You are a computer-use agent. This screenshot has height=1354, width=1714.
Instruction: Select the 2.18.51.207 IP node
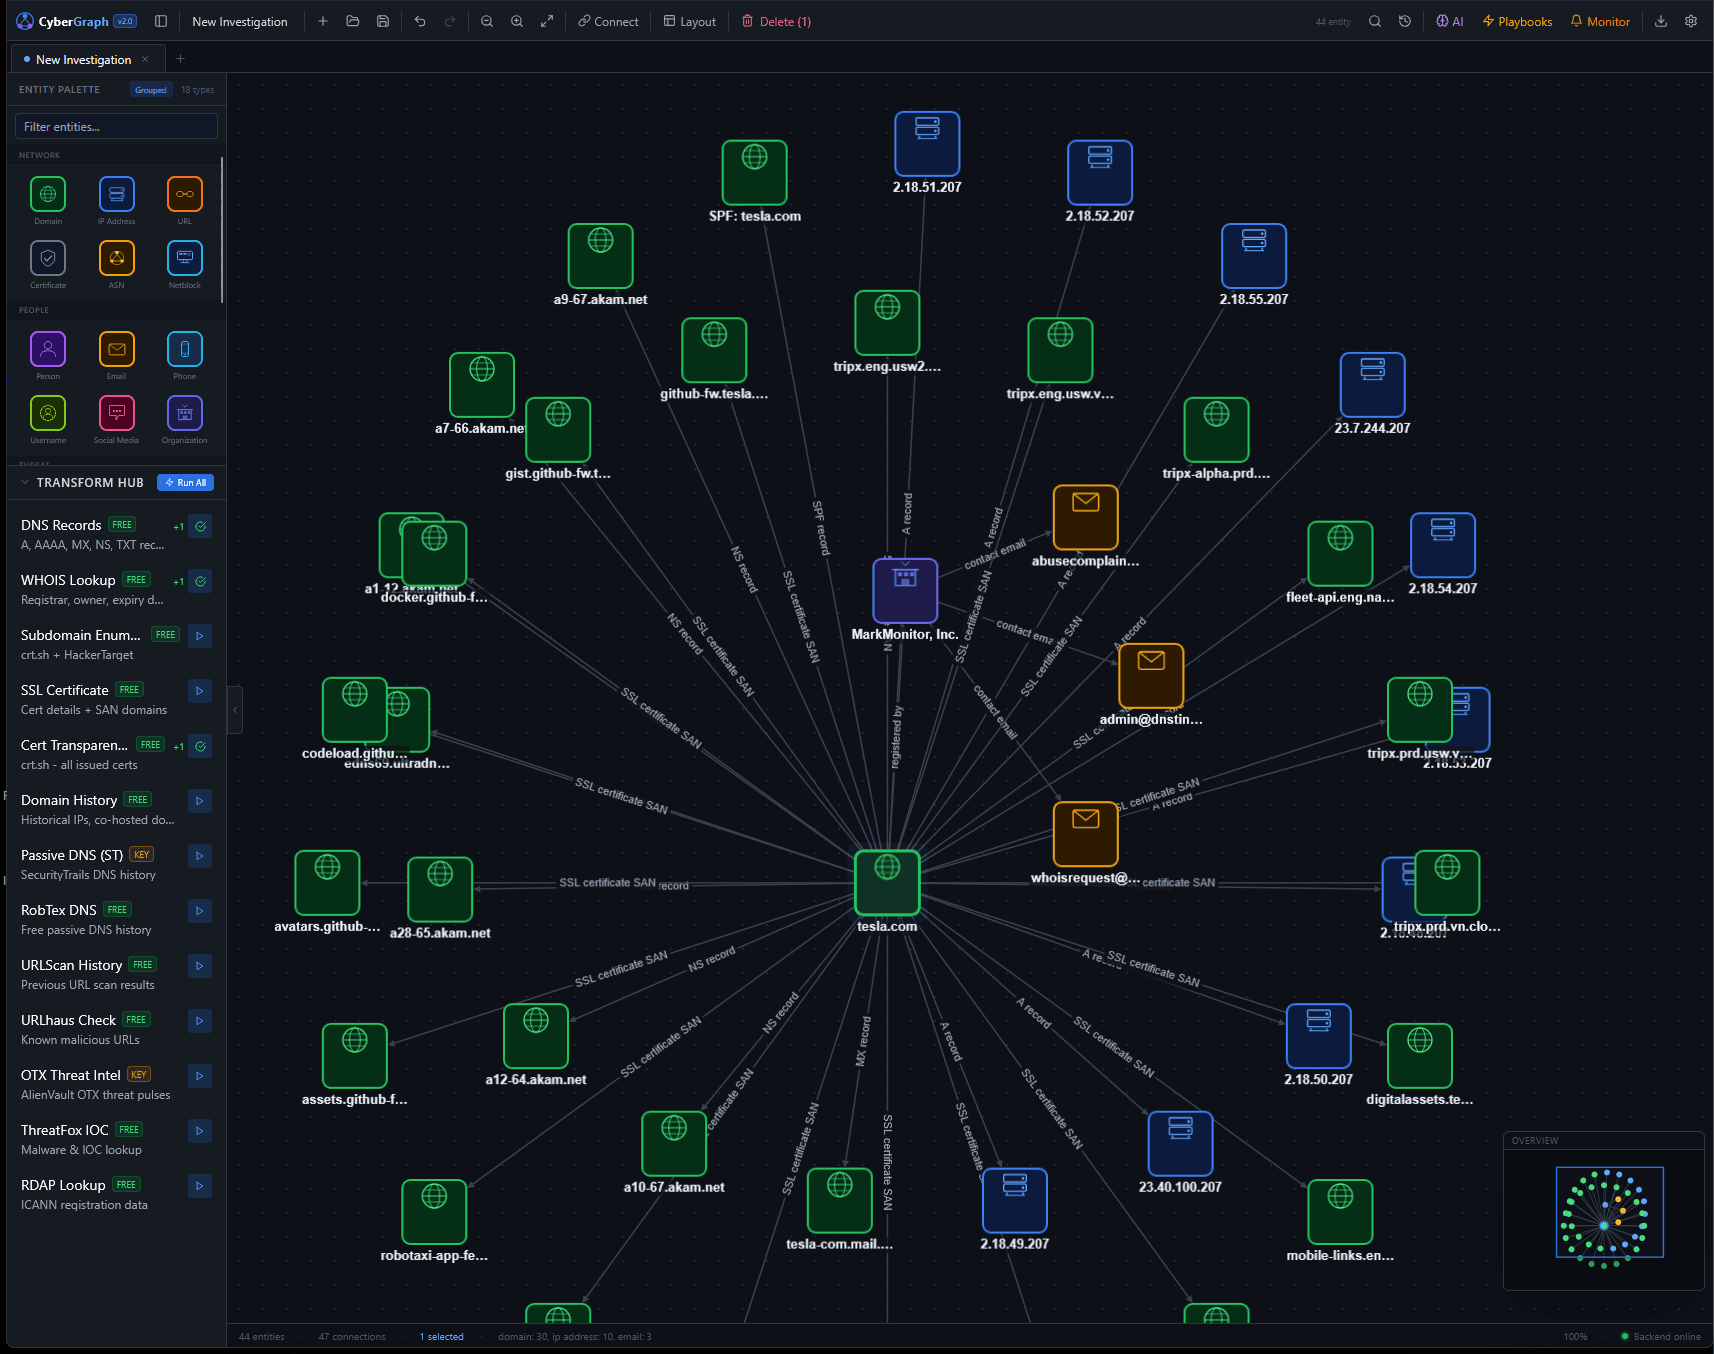[x=927, y=144]
